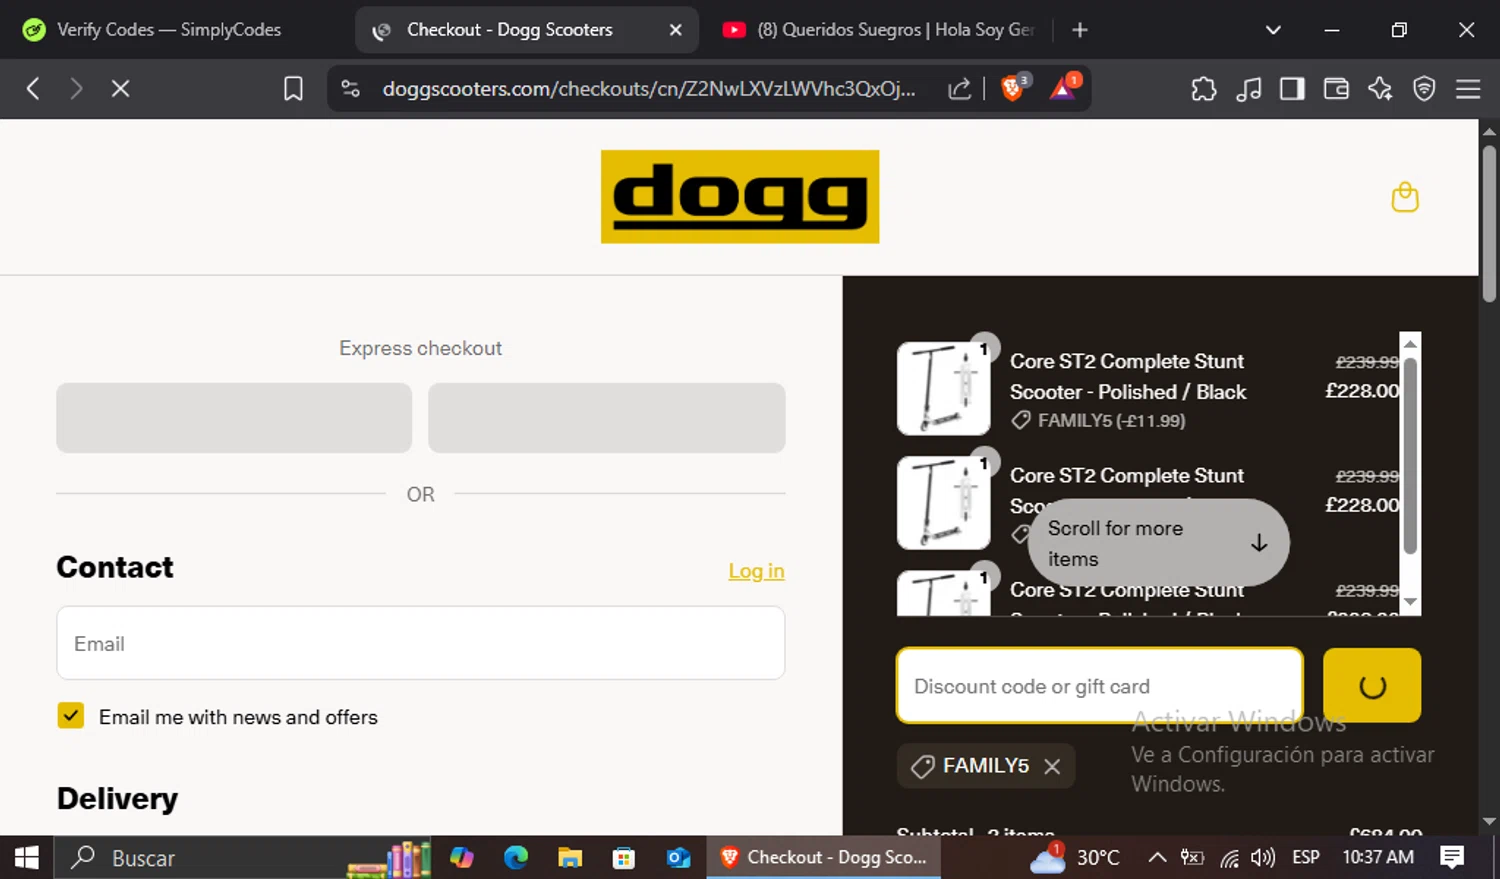The width and height of the screenshot is (1500, 879).
Task: Open the Windows Start menu
Action: [26, 857]
